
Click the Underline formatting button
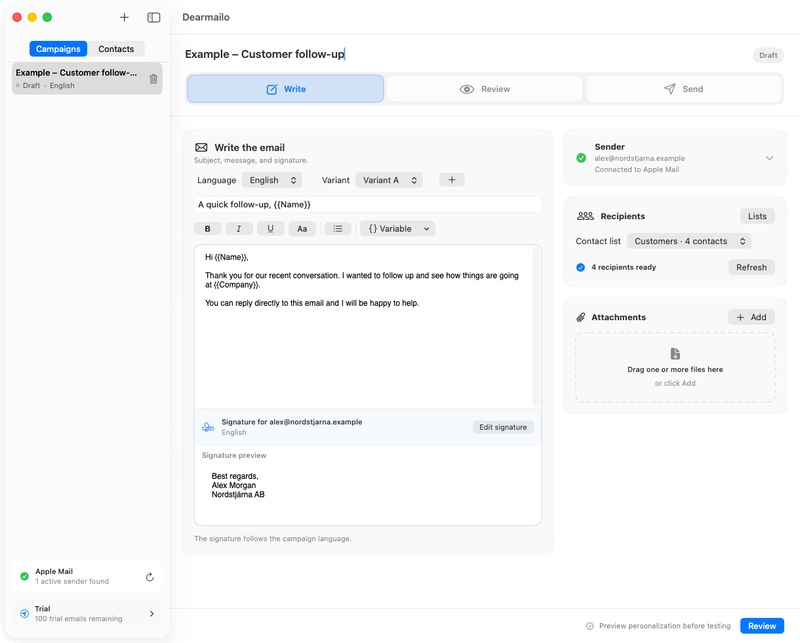click(270, 229)
